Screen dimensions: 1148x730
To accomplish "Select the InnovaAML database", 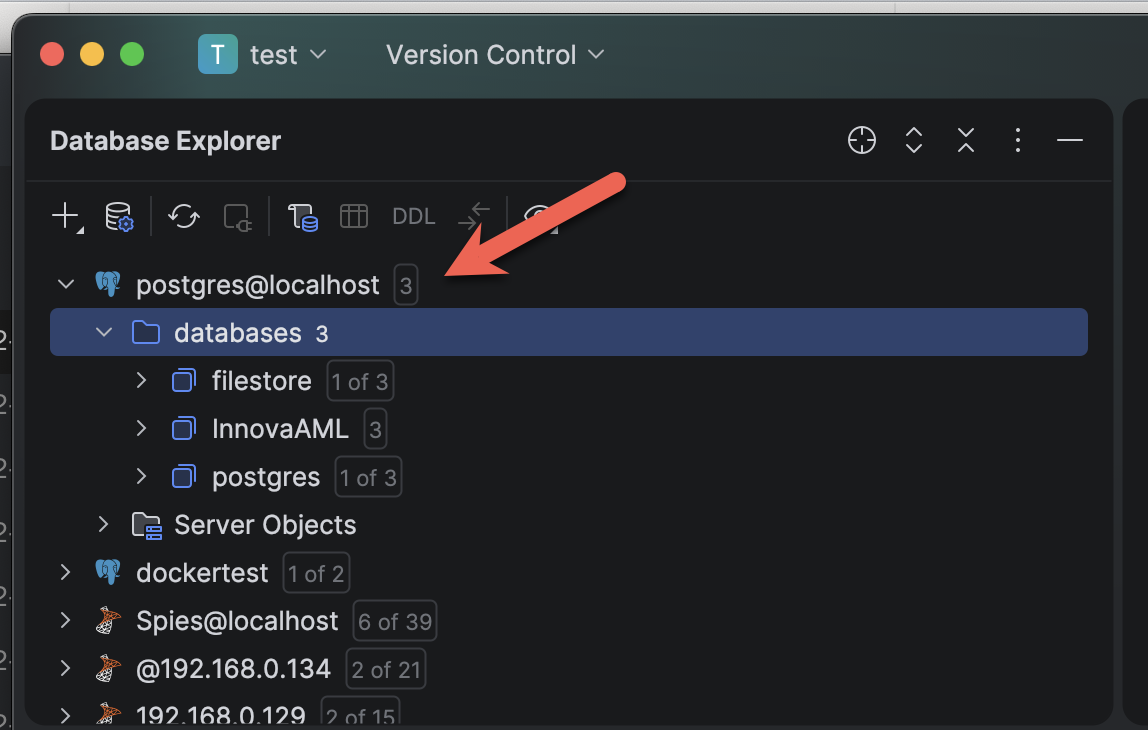I will [x=280, y=429].
